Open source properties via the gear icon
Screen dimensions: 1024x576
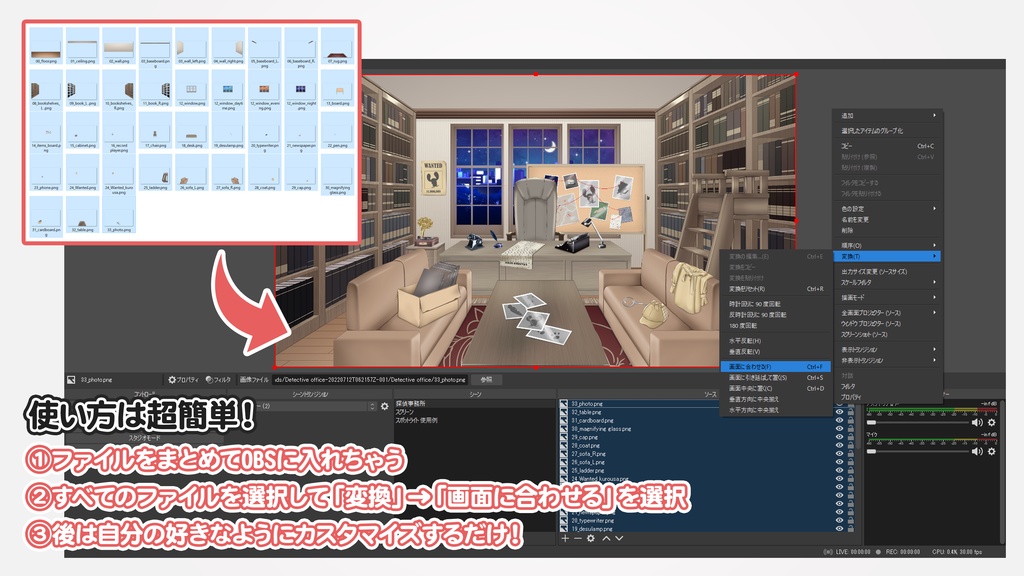pyautogui.click(x=590, y=537)
